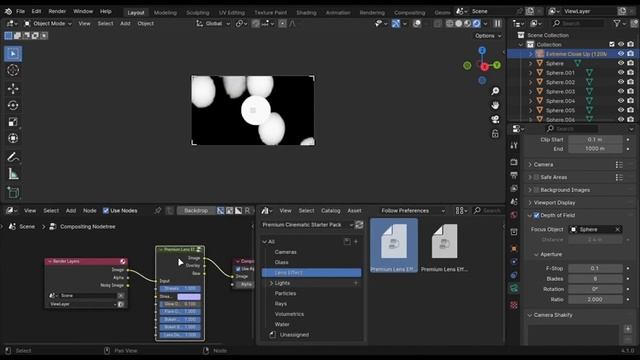Open the Tool properties tab icon
This screenshot has width=640, height=360.
click(x=514, y=146)
